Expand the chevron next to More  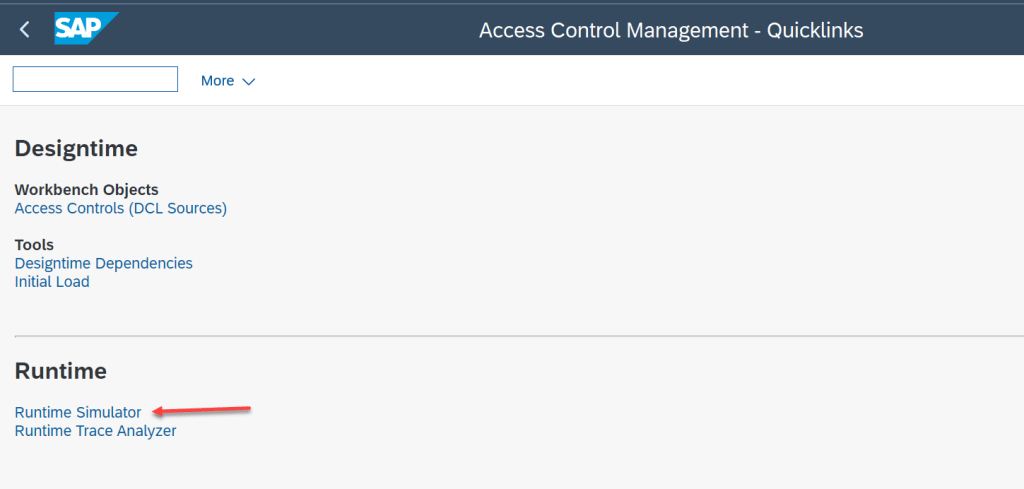click(249, 81)
